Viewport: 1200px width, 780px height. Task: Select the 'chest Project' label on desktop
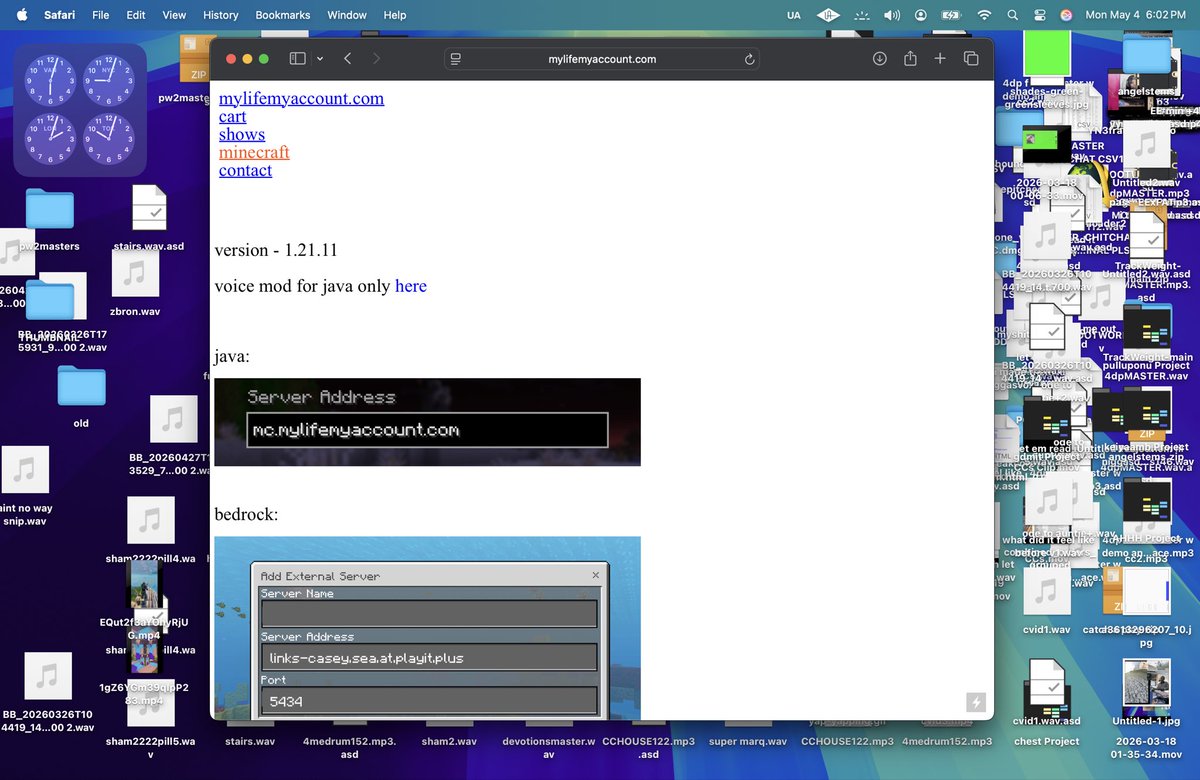coord(1047,741)
